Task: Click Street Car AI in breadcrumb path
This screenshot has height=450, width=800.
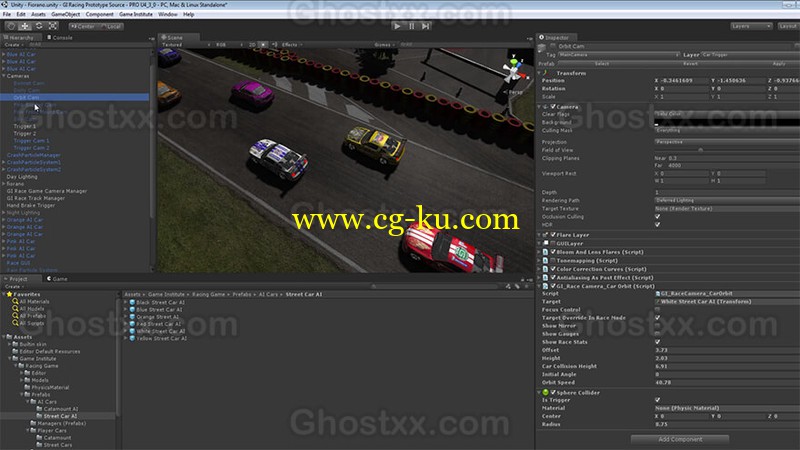Action: 304,294
